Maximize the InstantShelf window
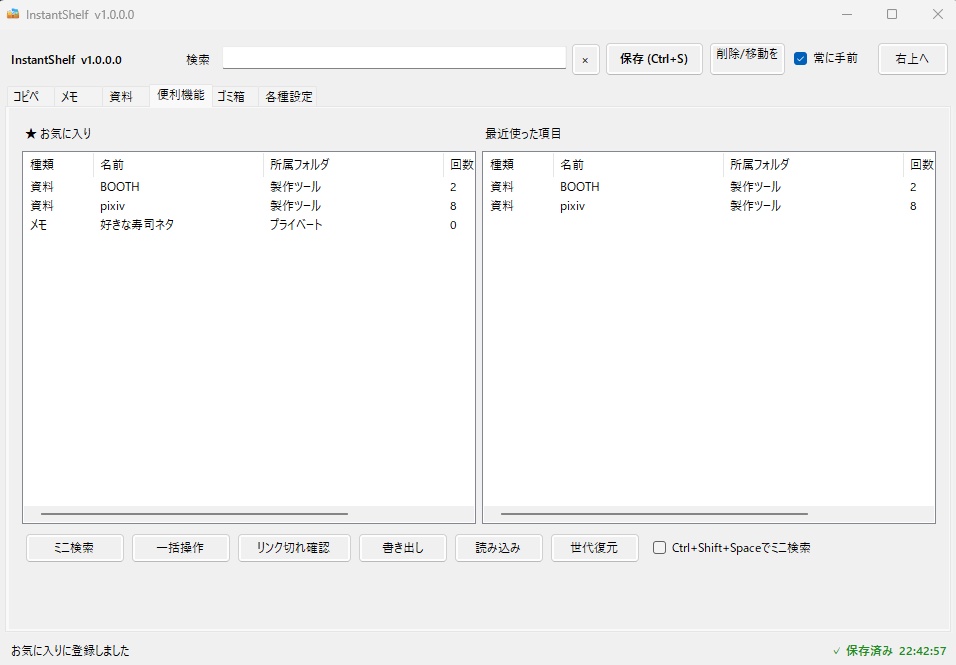 (x=891, y=14)
